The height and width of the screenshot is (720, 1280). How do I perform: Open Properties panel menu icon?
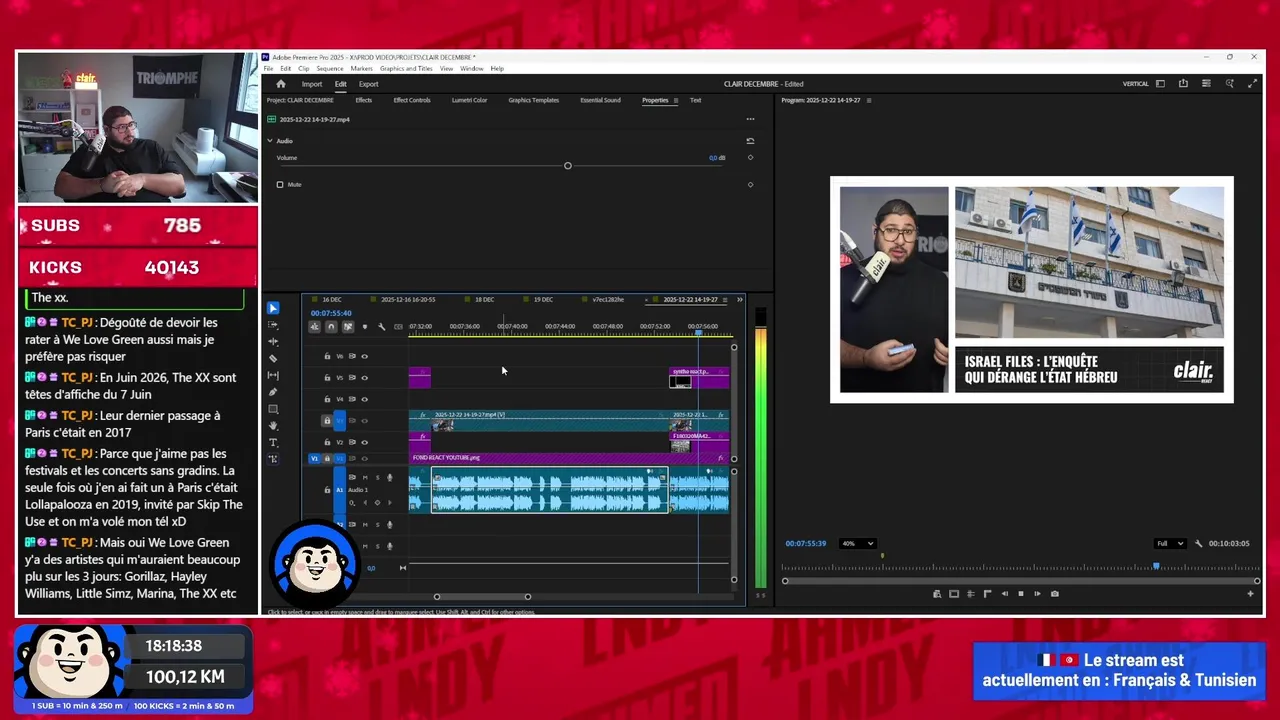(675, 100)
